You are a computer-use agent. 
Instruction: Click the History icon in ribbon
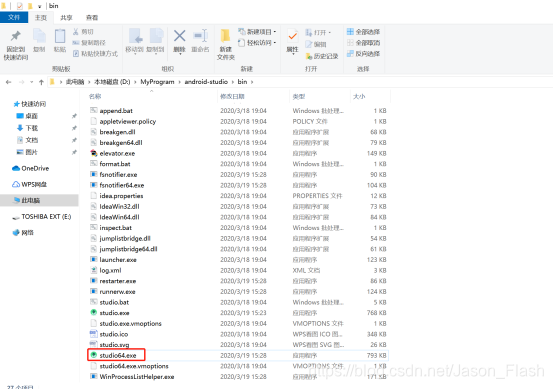coord(309,56)
